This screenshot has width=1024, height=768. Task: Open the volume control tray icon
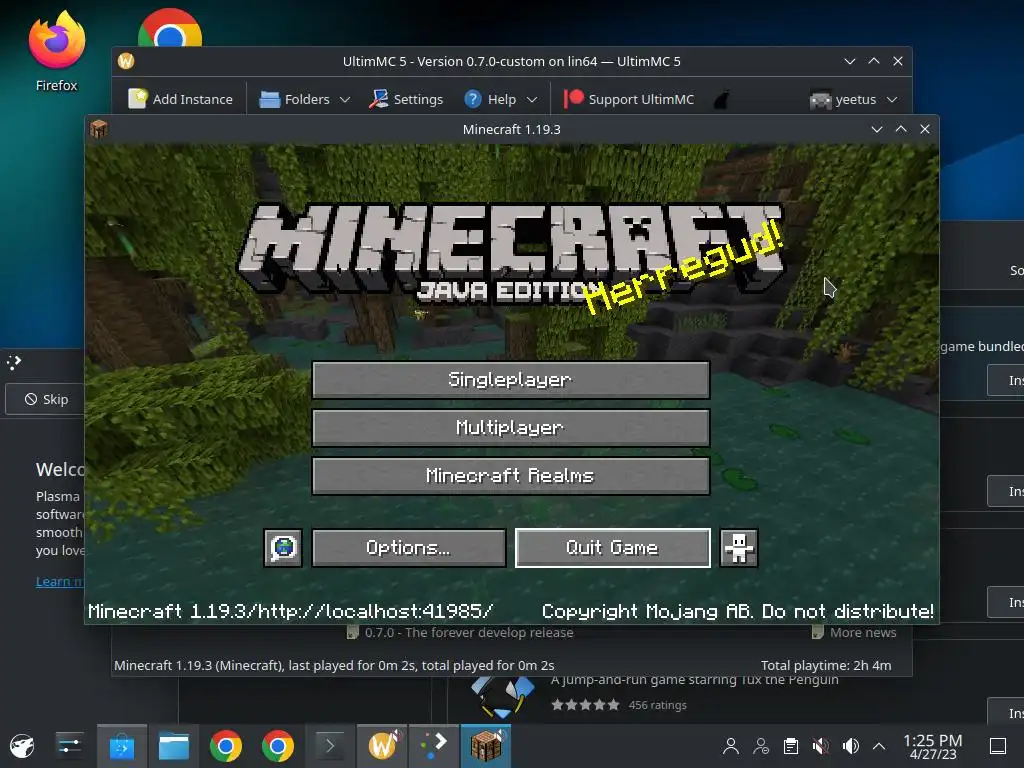[x=850, y=746]
